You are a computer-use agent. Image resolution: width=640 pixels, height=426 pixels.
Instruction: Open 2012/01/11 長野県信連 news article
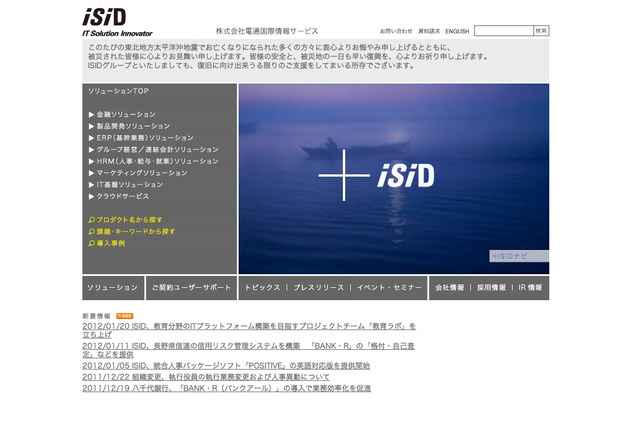coord(248,350)
